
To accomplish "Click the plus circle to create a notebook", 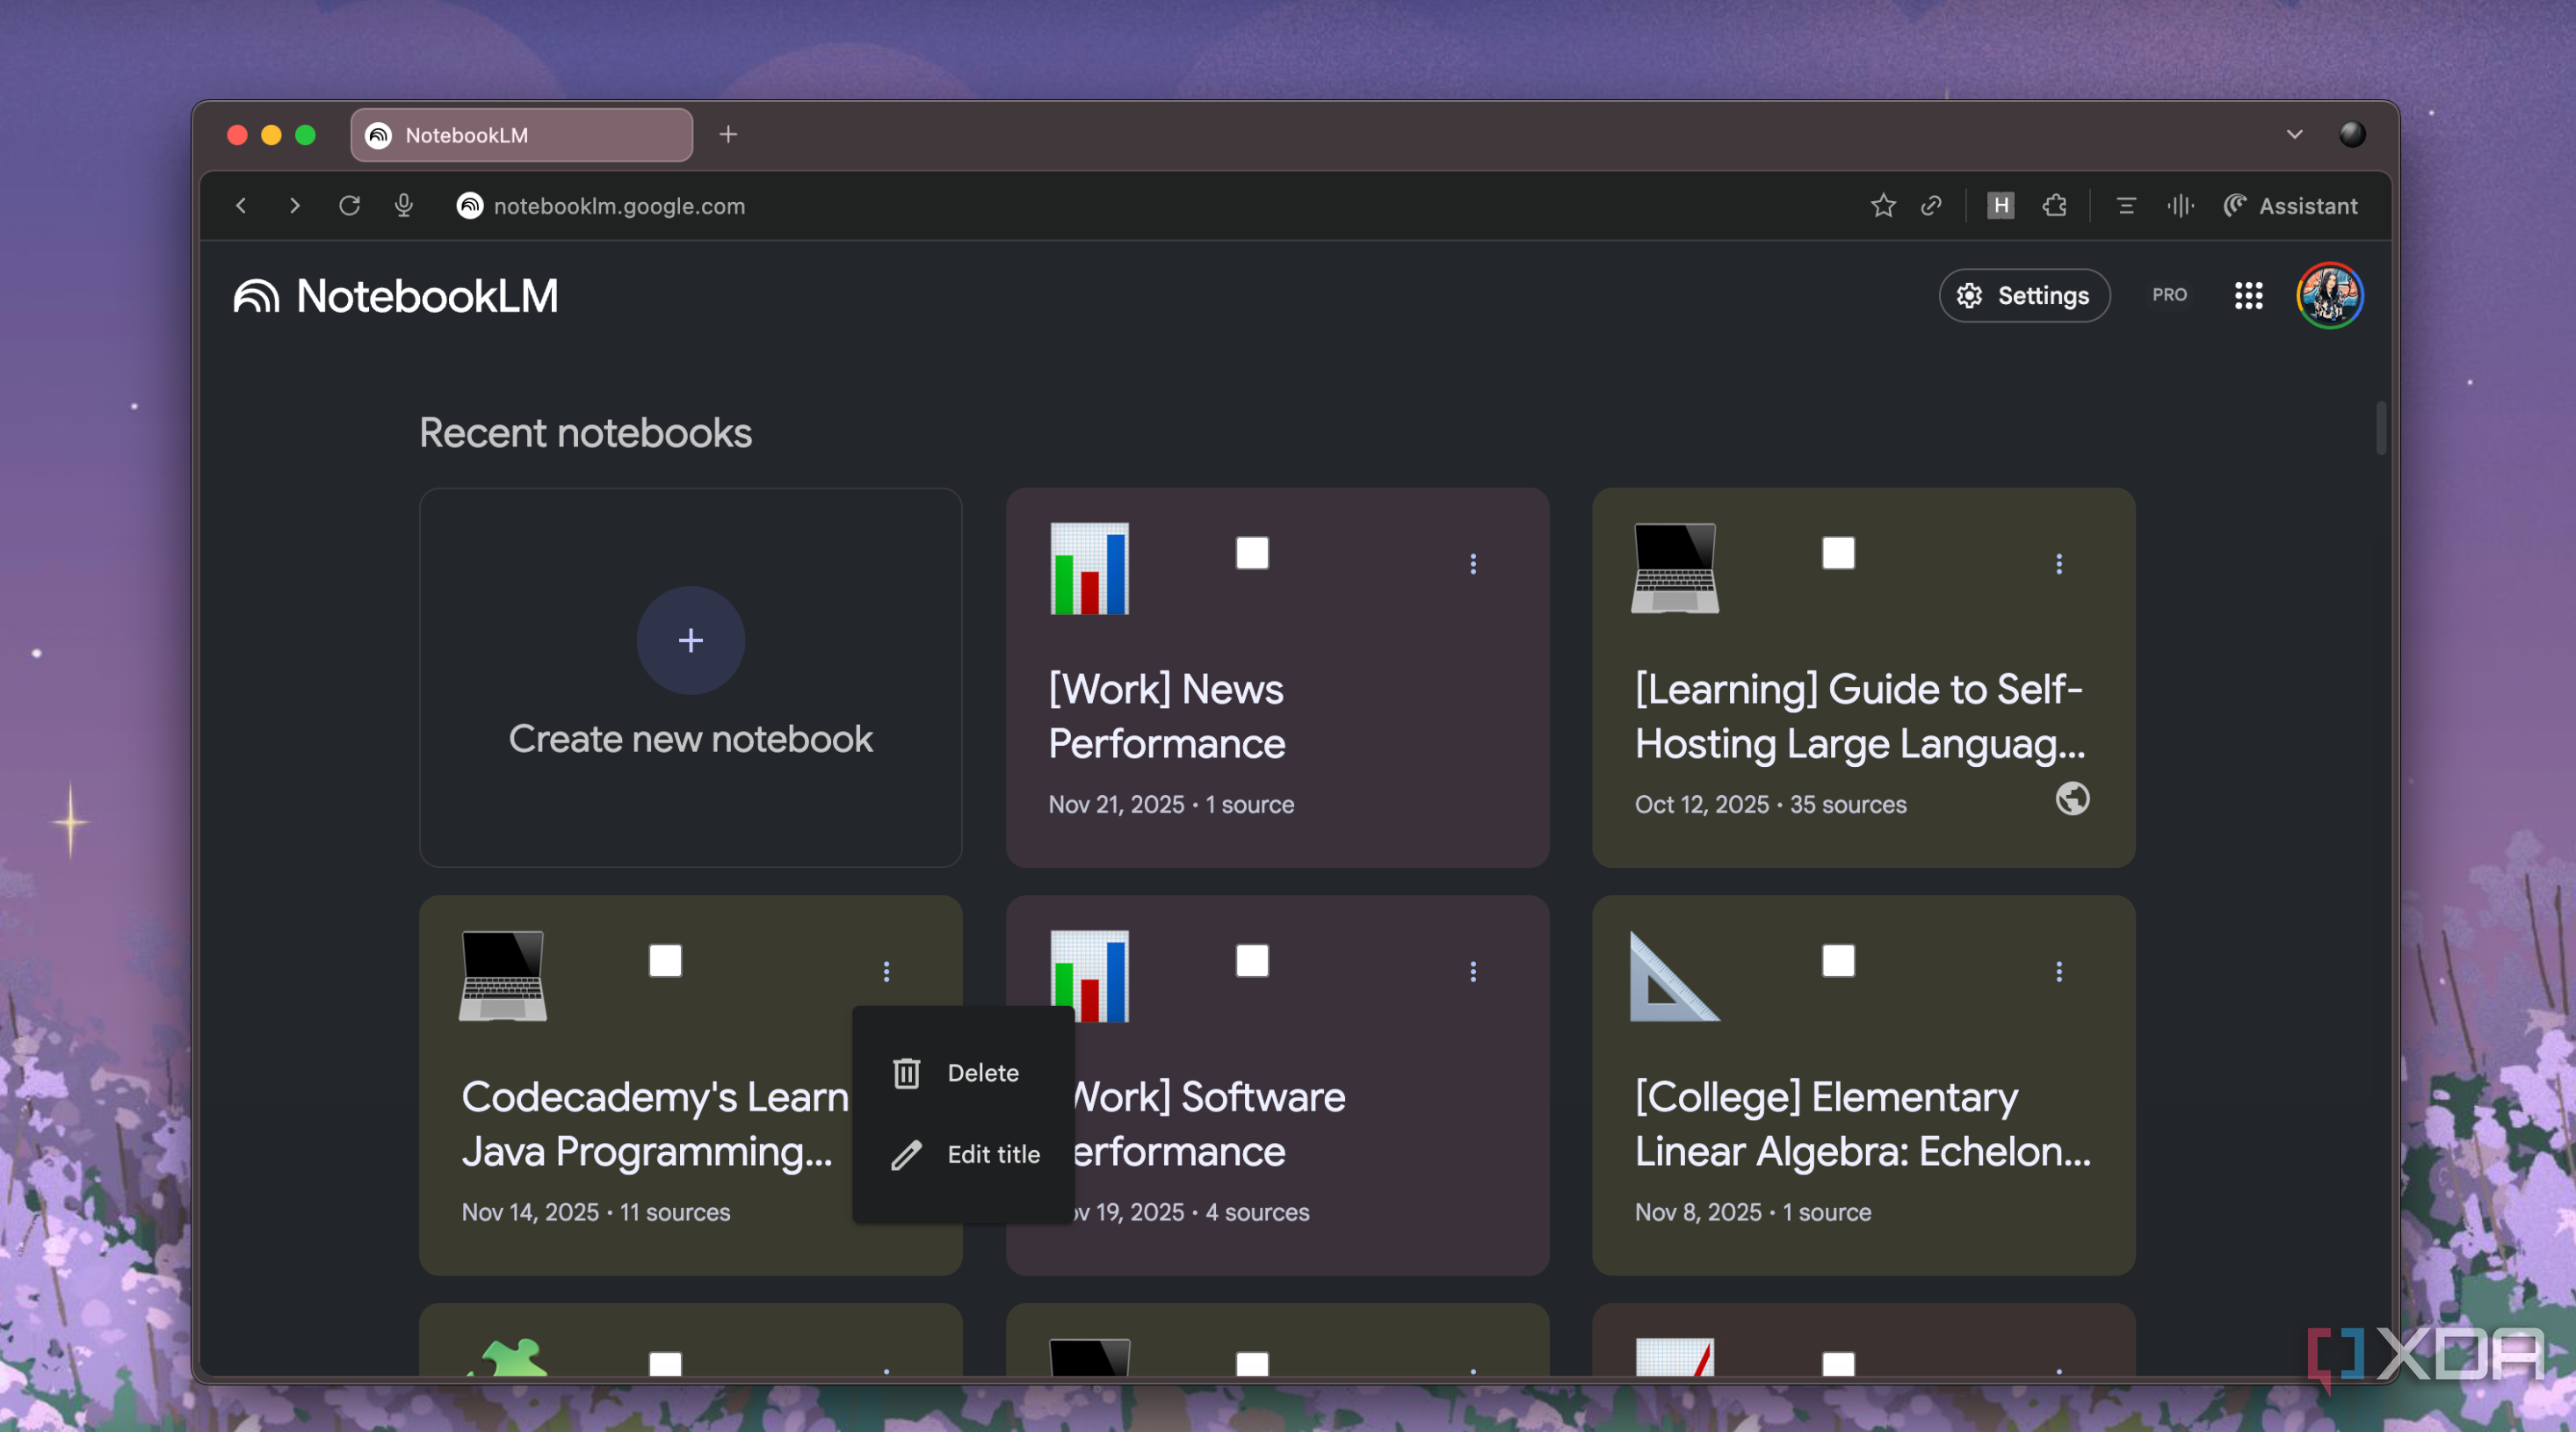I will tap(690, 640).
